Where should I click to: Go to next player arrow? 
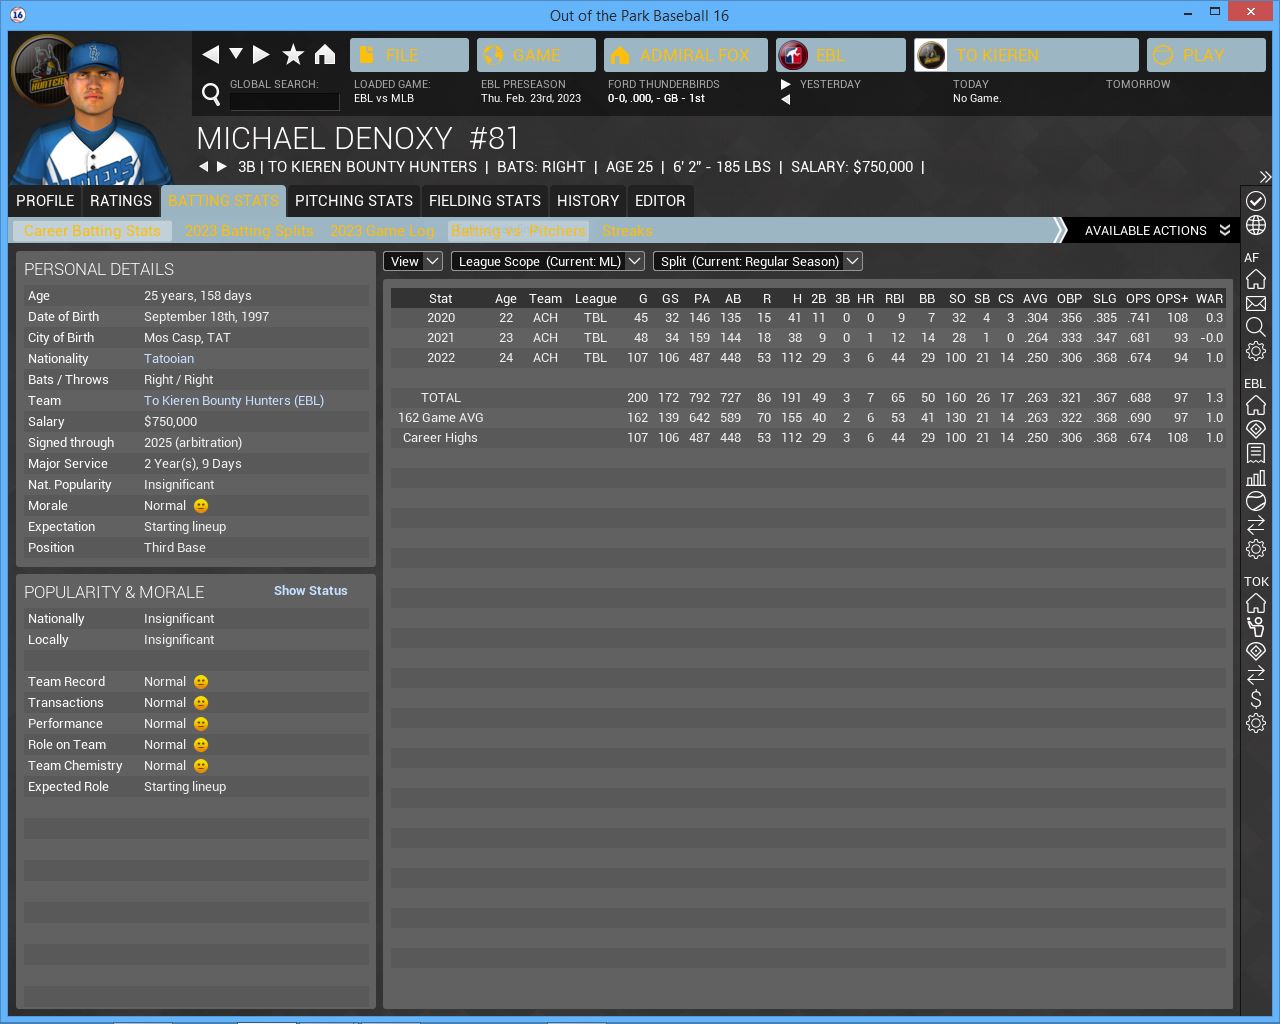[222, 167]
